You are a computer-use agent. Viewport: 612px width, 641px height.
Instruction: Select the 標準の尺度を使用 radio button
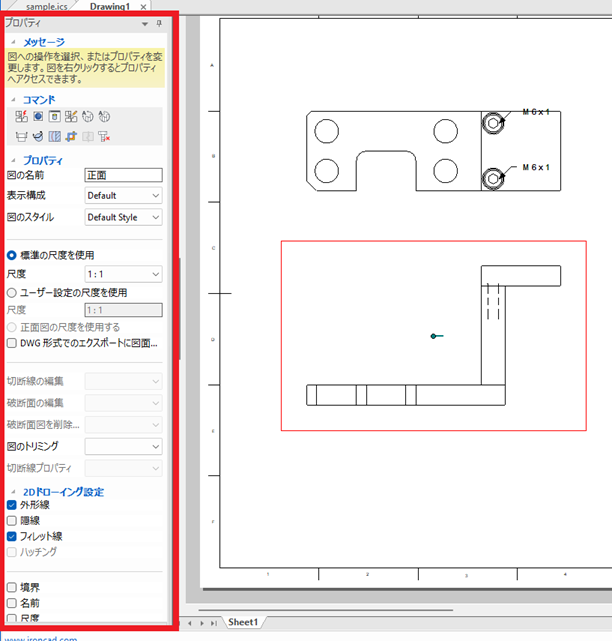[x=11, y=256]
